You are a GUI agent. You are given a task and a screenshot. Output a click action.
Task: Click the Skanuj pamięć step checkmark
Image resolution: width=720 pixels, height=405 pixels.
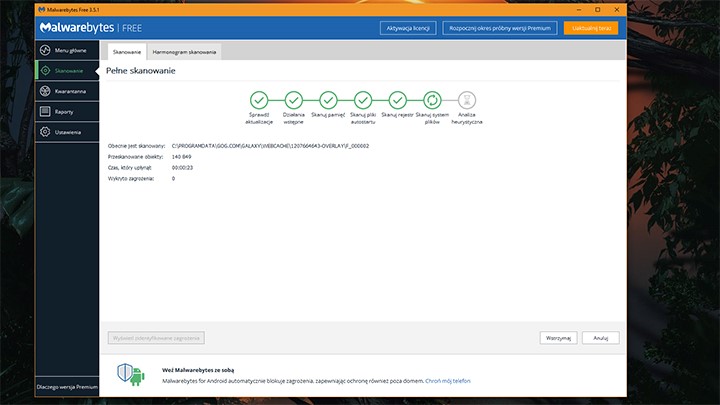(328, 99)
